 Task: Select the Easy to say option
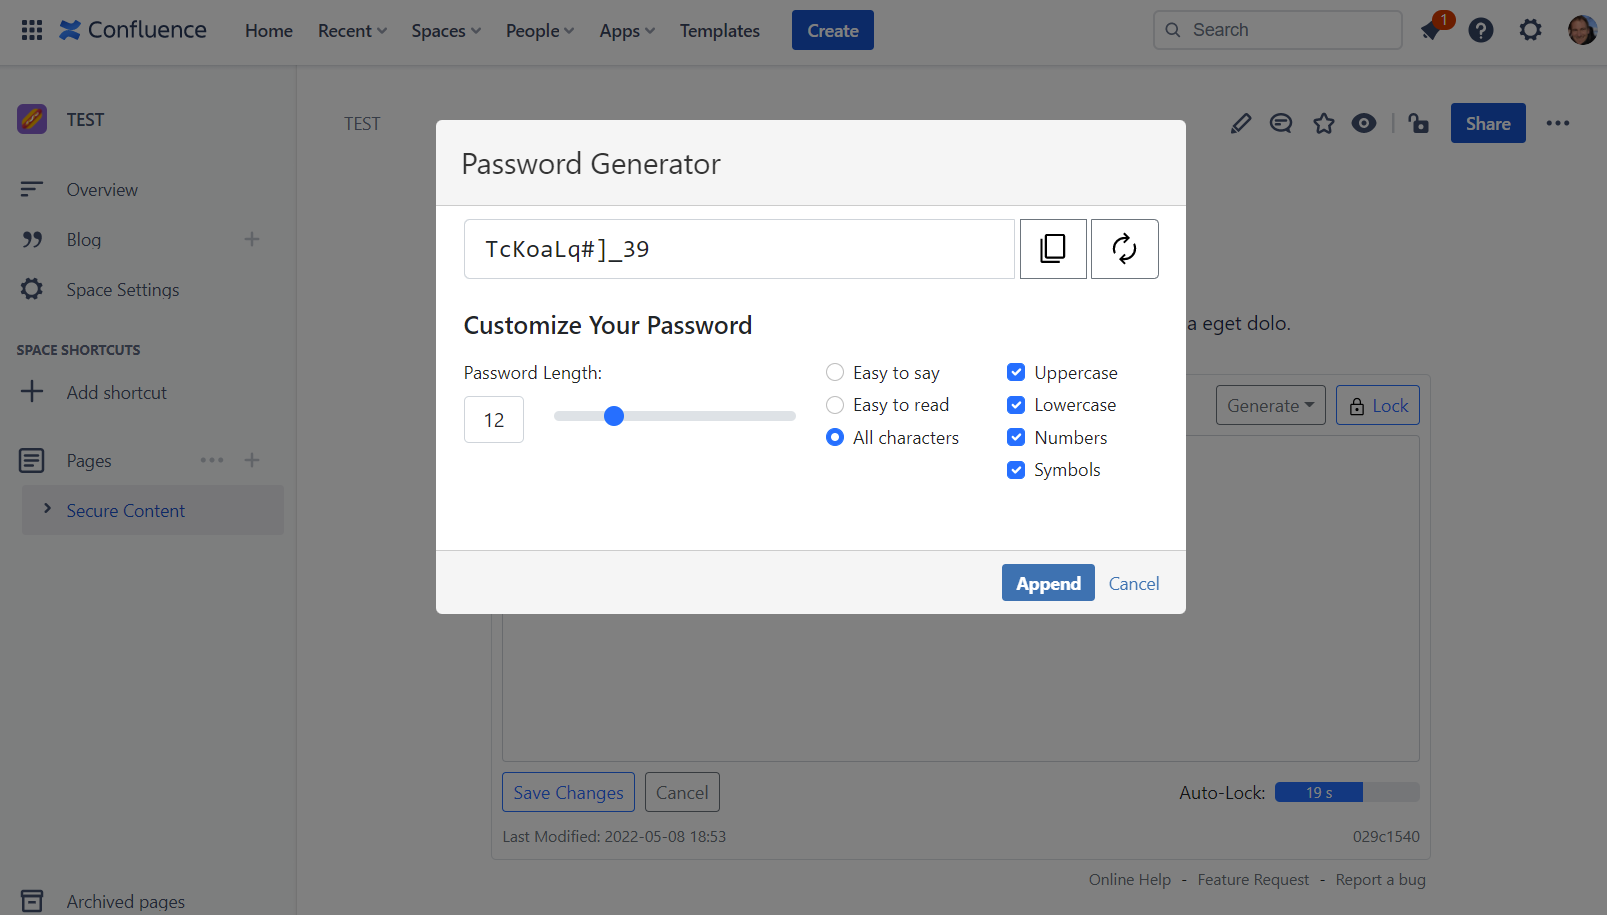coord(835,373)
